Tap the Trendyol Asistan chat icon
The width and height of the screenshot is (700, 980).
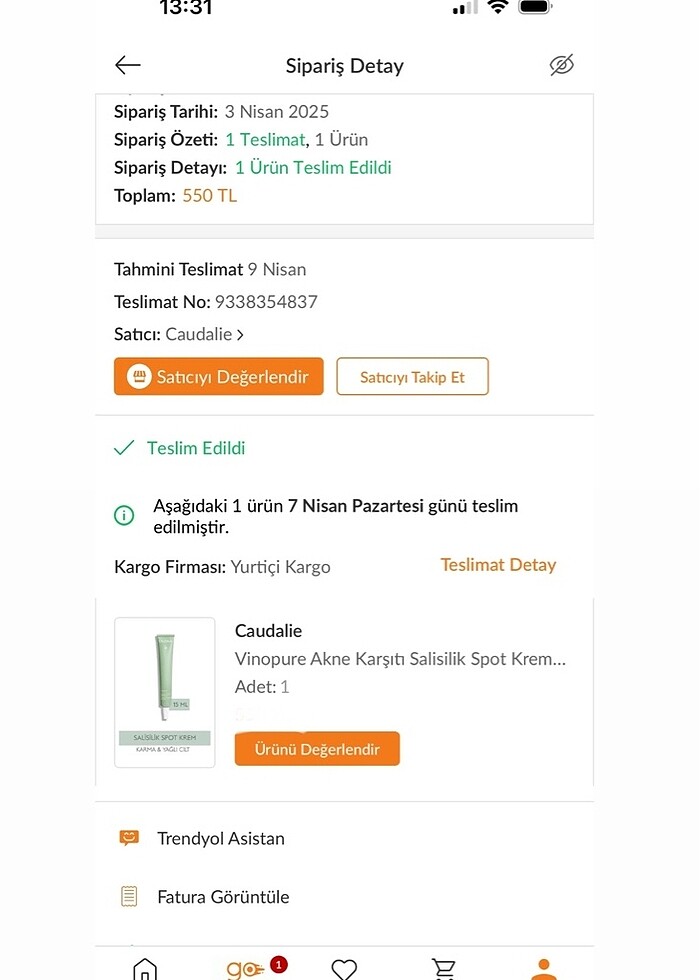[129, 838]
